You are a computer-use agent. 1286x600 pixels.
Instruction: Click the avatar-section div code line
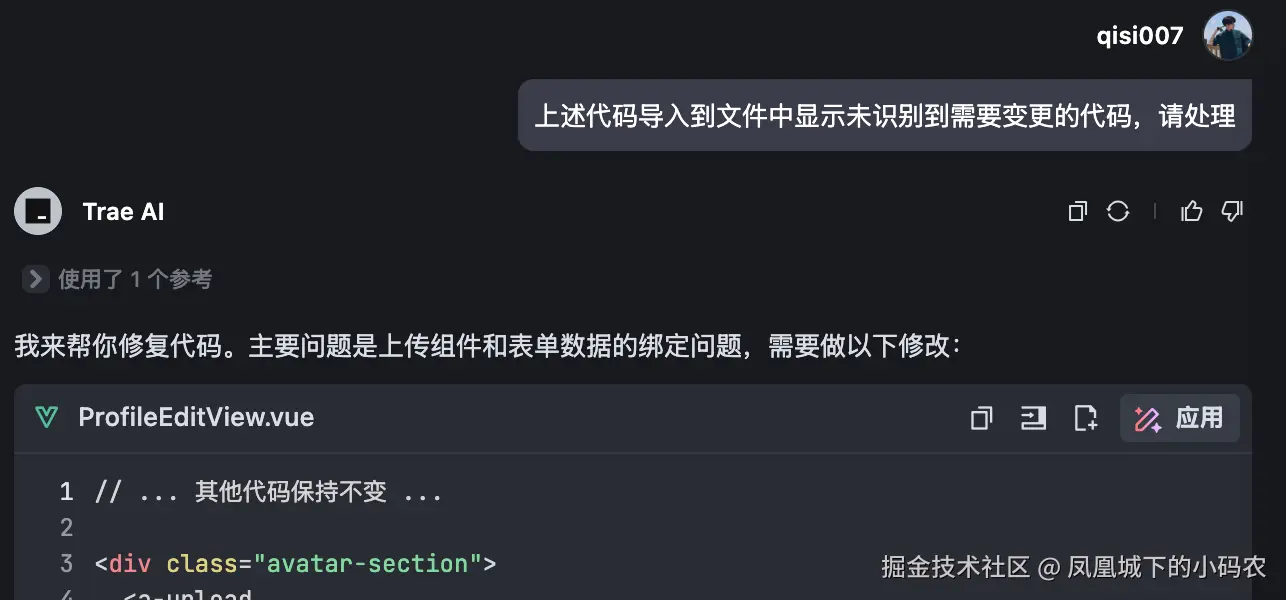click(295, 564)
